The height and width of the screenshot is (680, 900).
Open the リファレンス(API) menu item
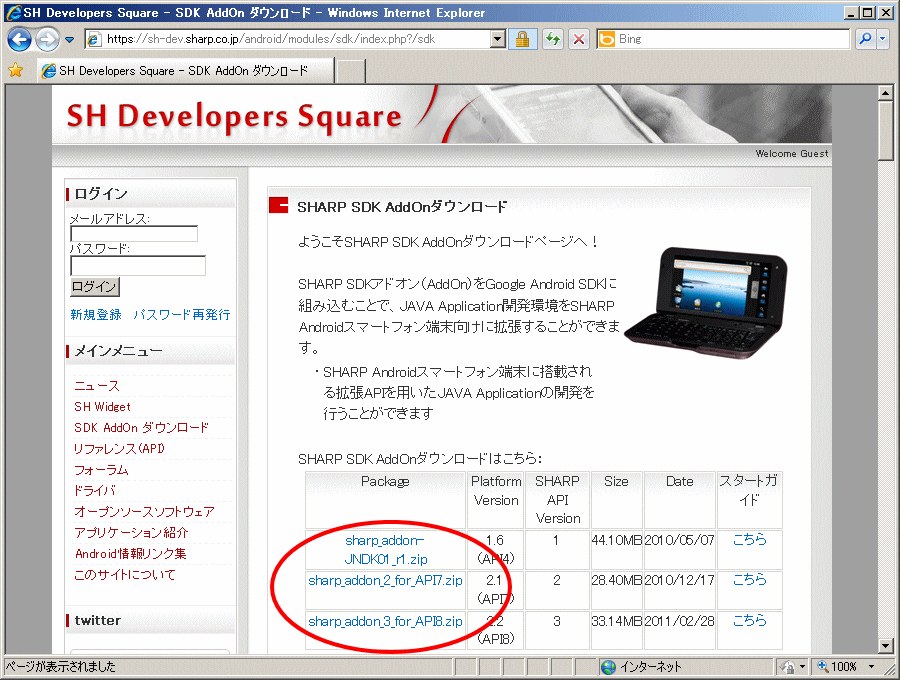pos(119,449)
